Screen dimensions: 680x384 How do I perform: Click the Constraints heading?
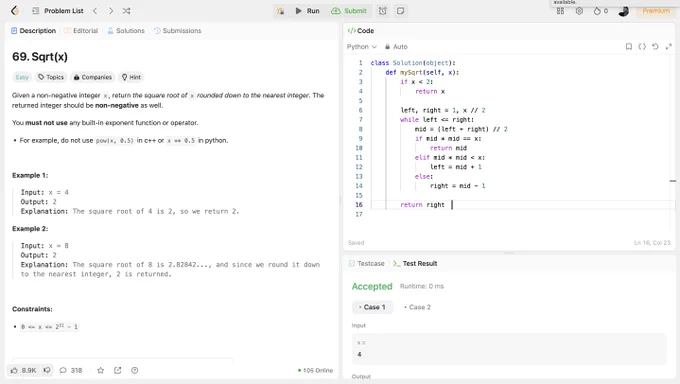tap(32, 309)
